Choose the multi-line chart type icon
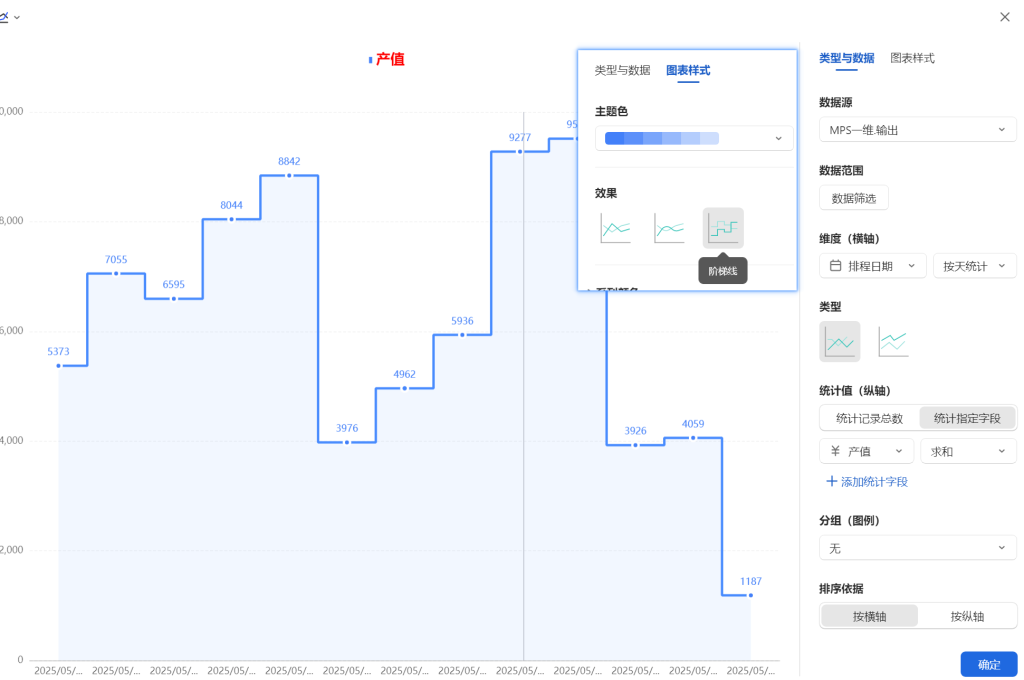1024x680 pixels. pyautogui.click(x=893, y=342)
